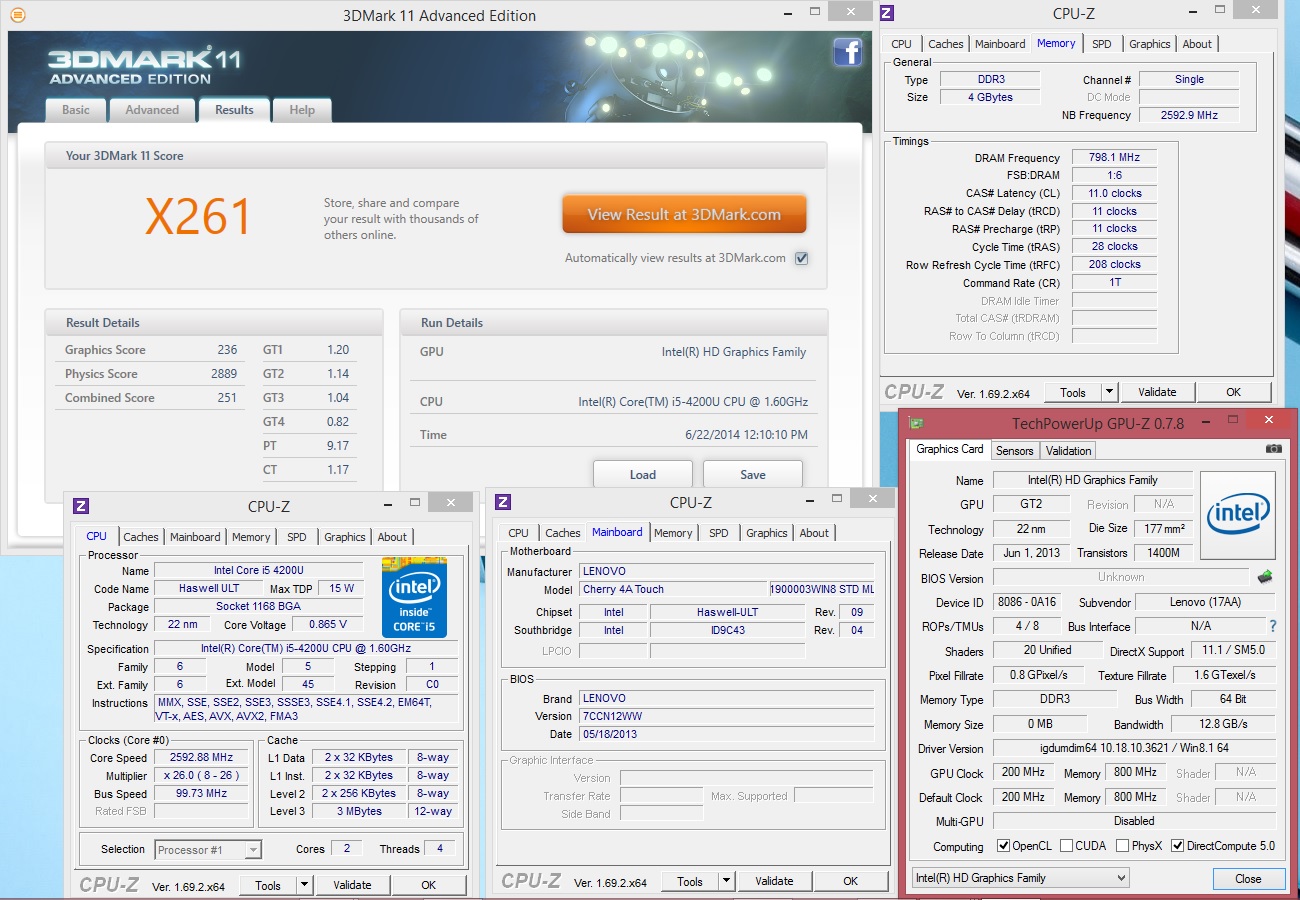Viewport: 1300px width, 900px height.
Task: Click OK in CPU-Z Mainboard window
Action: click(x=850, y=881)
